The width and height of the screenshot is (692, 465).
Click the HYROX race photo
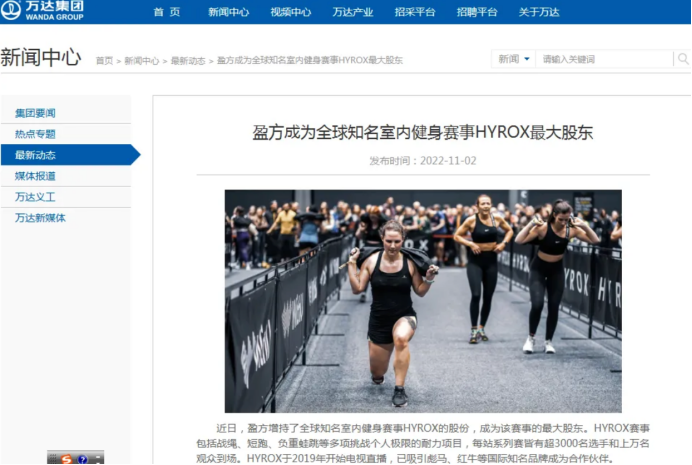coord(423,301)
